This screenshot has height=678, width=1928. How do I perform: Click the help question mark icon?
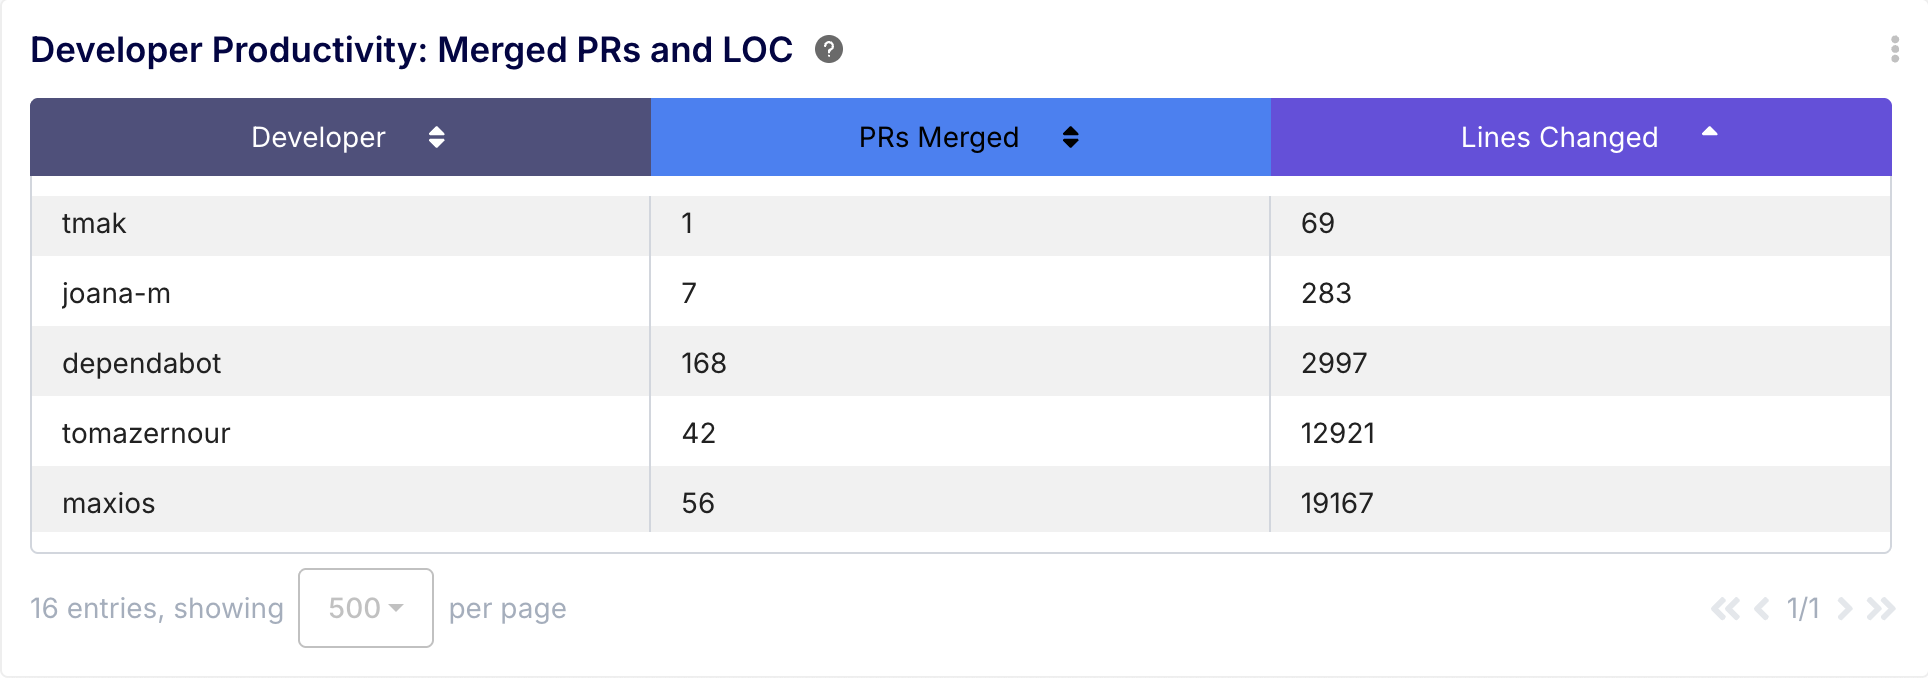828,49
